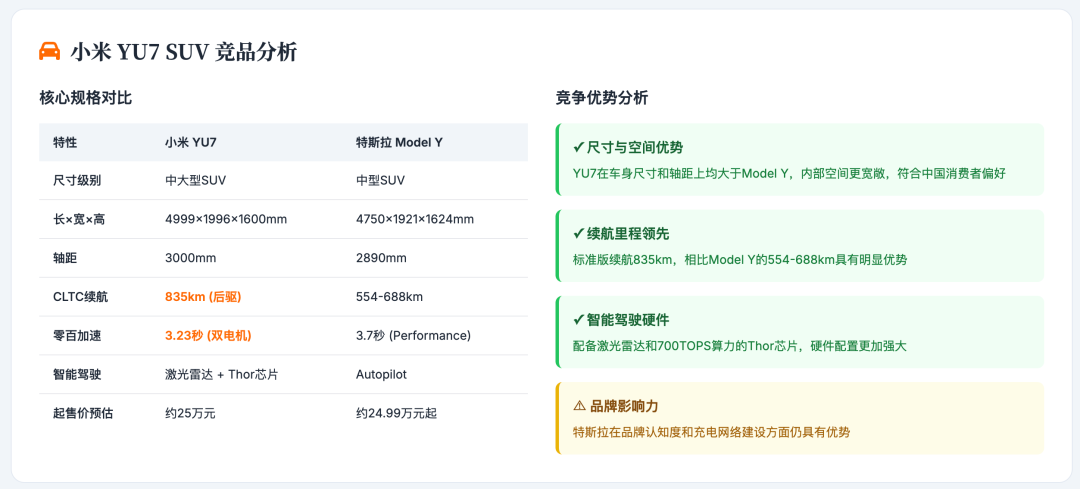The height and width of the screenshot is (489, 1080).
Task: Click the 特性 column header
Action: pyautogui.click(x=65, y=143)
